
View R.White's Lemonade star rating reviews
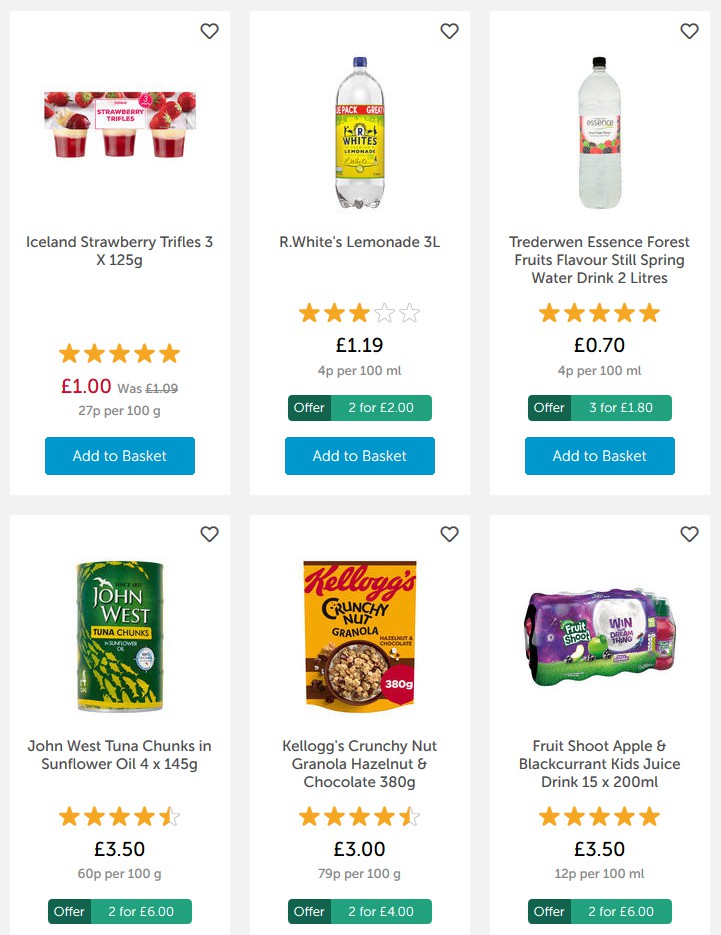click(x=360, y=314)
